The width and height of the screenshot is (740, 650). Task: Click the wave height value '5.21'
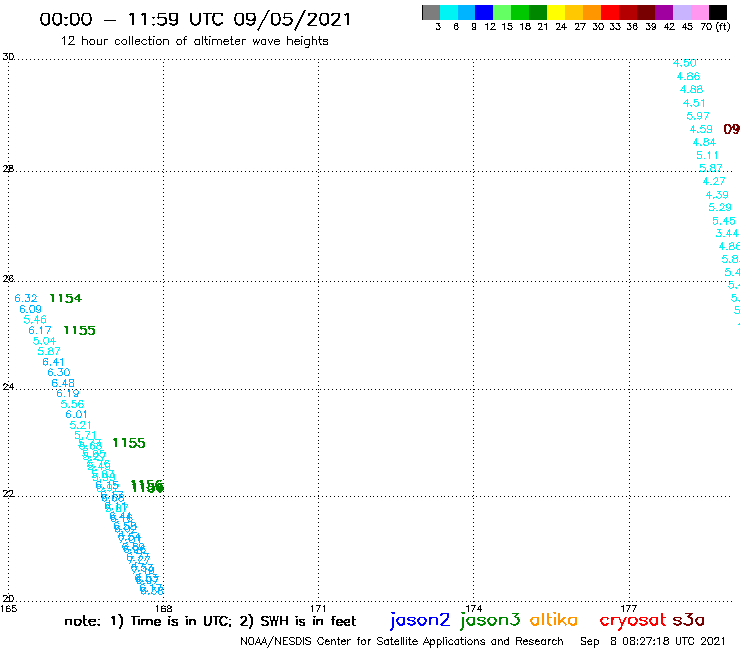80,425
